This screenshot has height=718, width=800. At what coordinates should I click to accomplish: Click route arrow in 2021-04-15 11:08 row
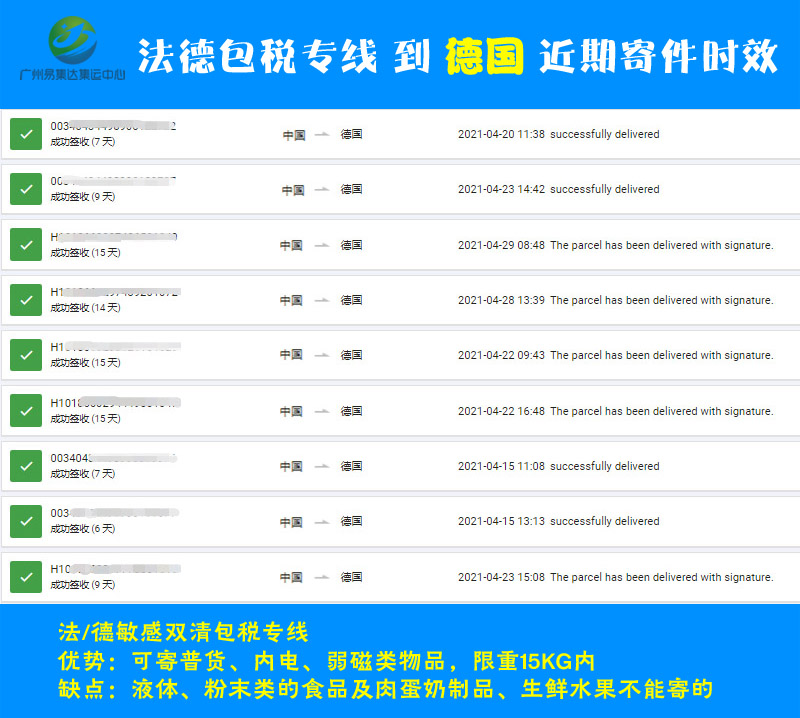321,466
